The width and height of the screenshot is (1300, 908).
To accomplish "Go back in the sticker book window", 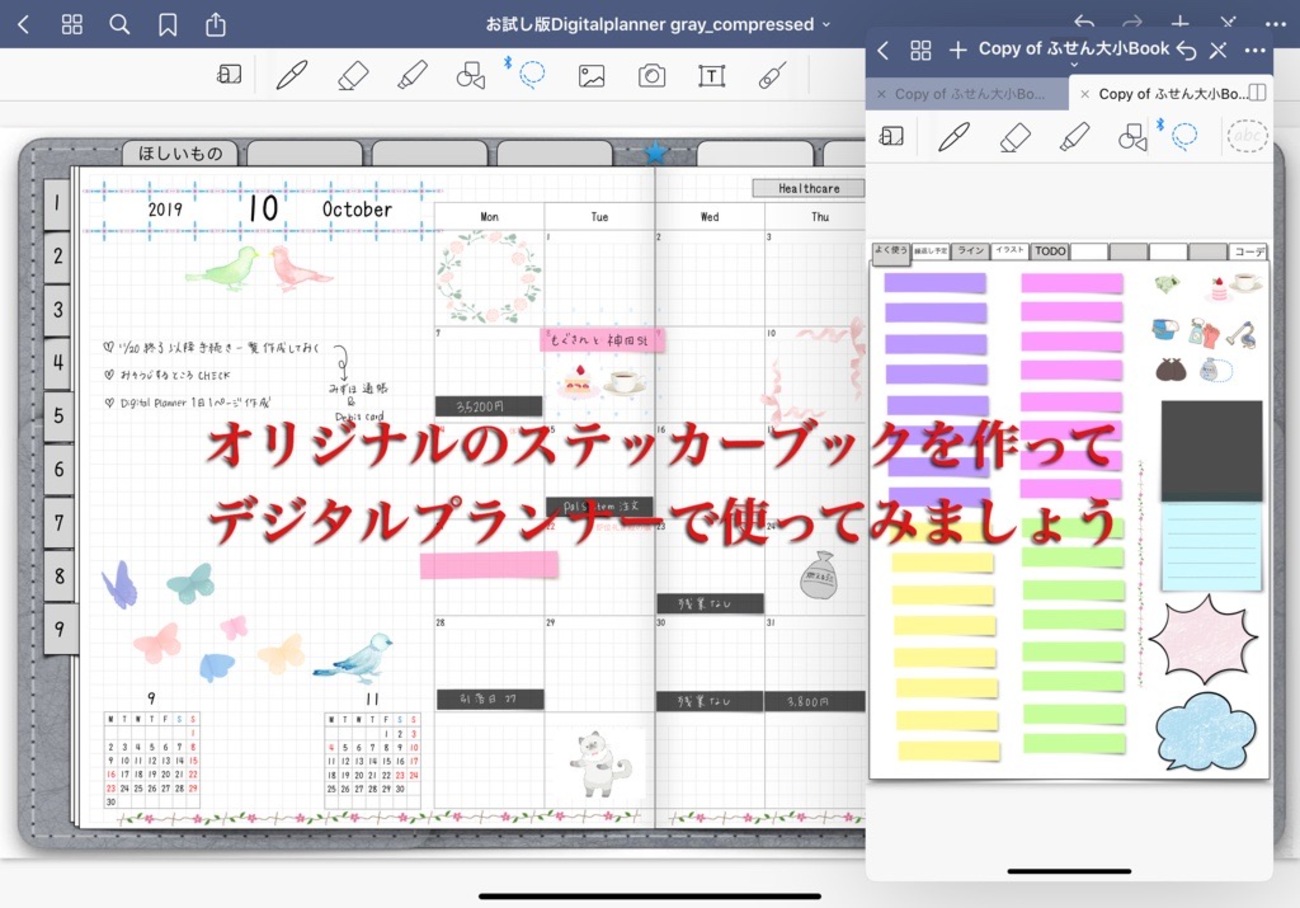I will [x=883, y=50].
